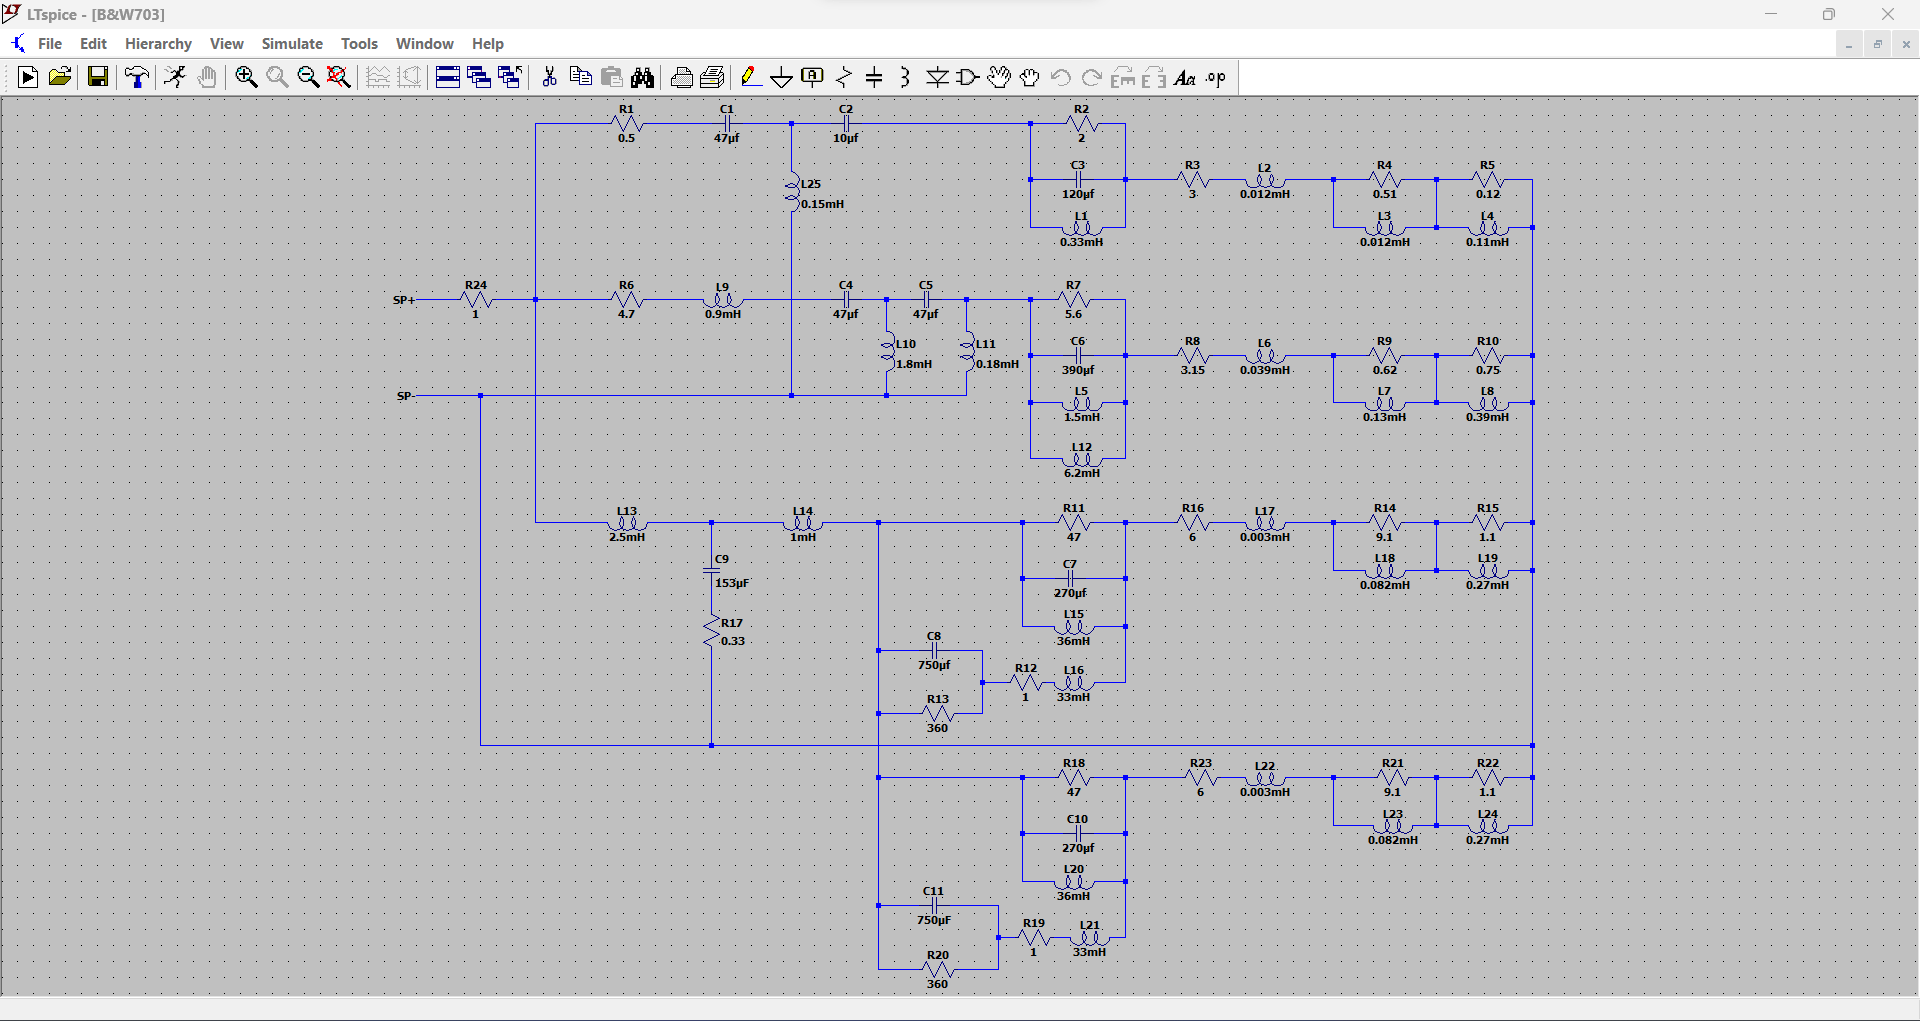Click the Cascade windows icon
Image resolution: width=1920 pixels, height=1021 pixels.
point(479,77)
